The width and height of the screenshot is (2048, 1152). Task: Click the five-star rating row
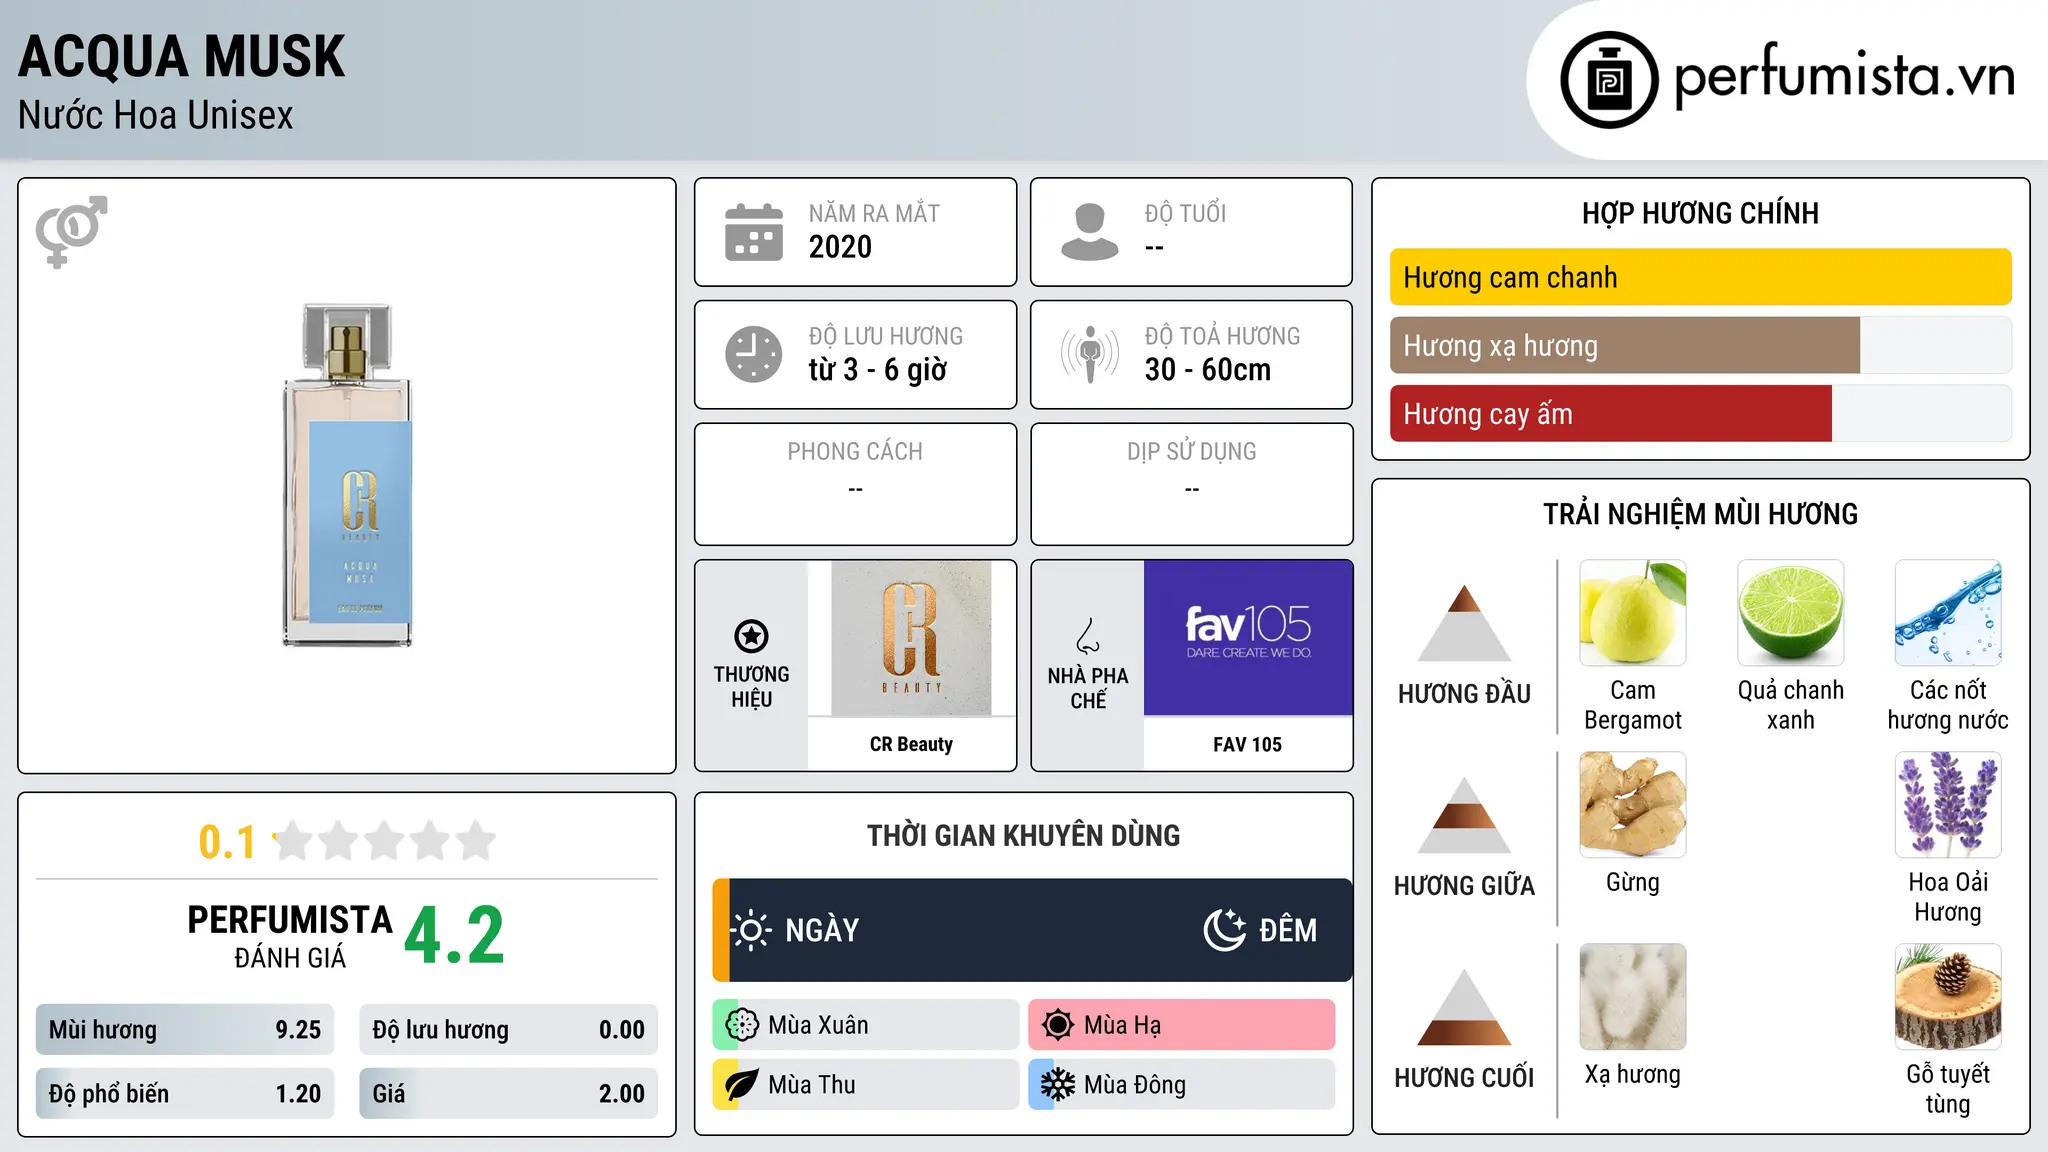(x=384, y=841)
